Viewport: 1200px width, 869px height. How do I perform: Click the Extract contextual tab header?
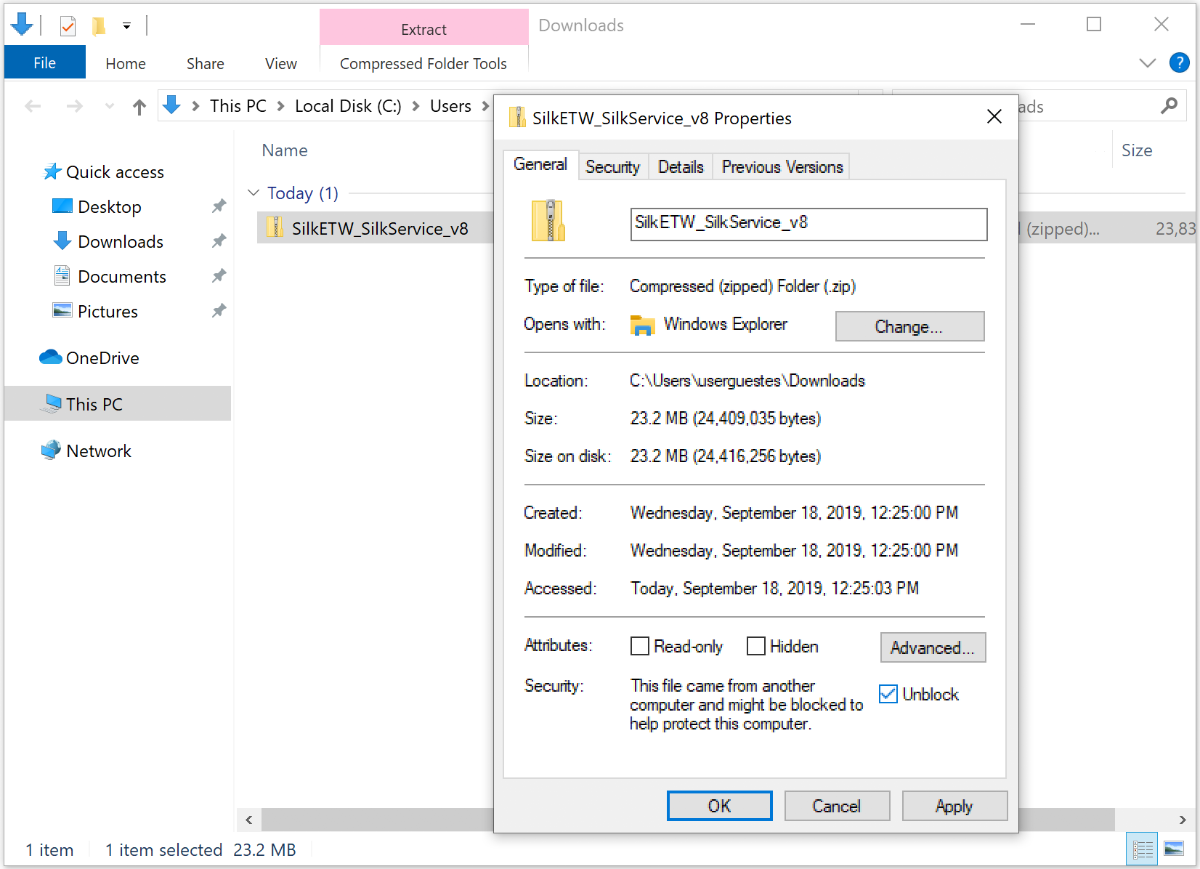coord(424,29)
